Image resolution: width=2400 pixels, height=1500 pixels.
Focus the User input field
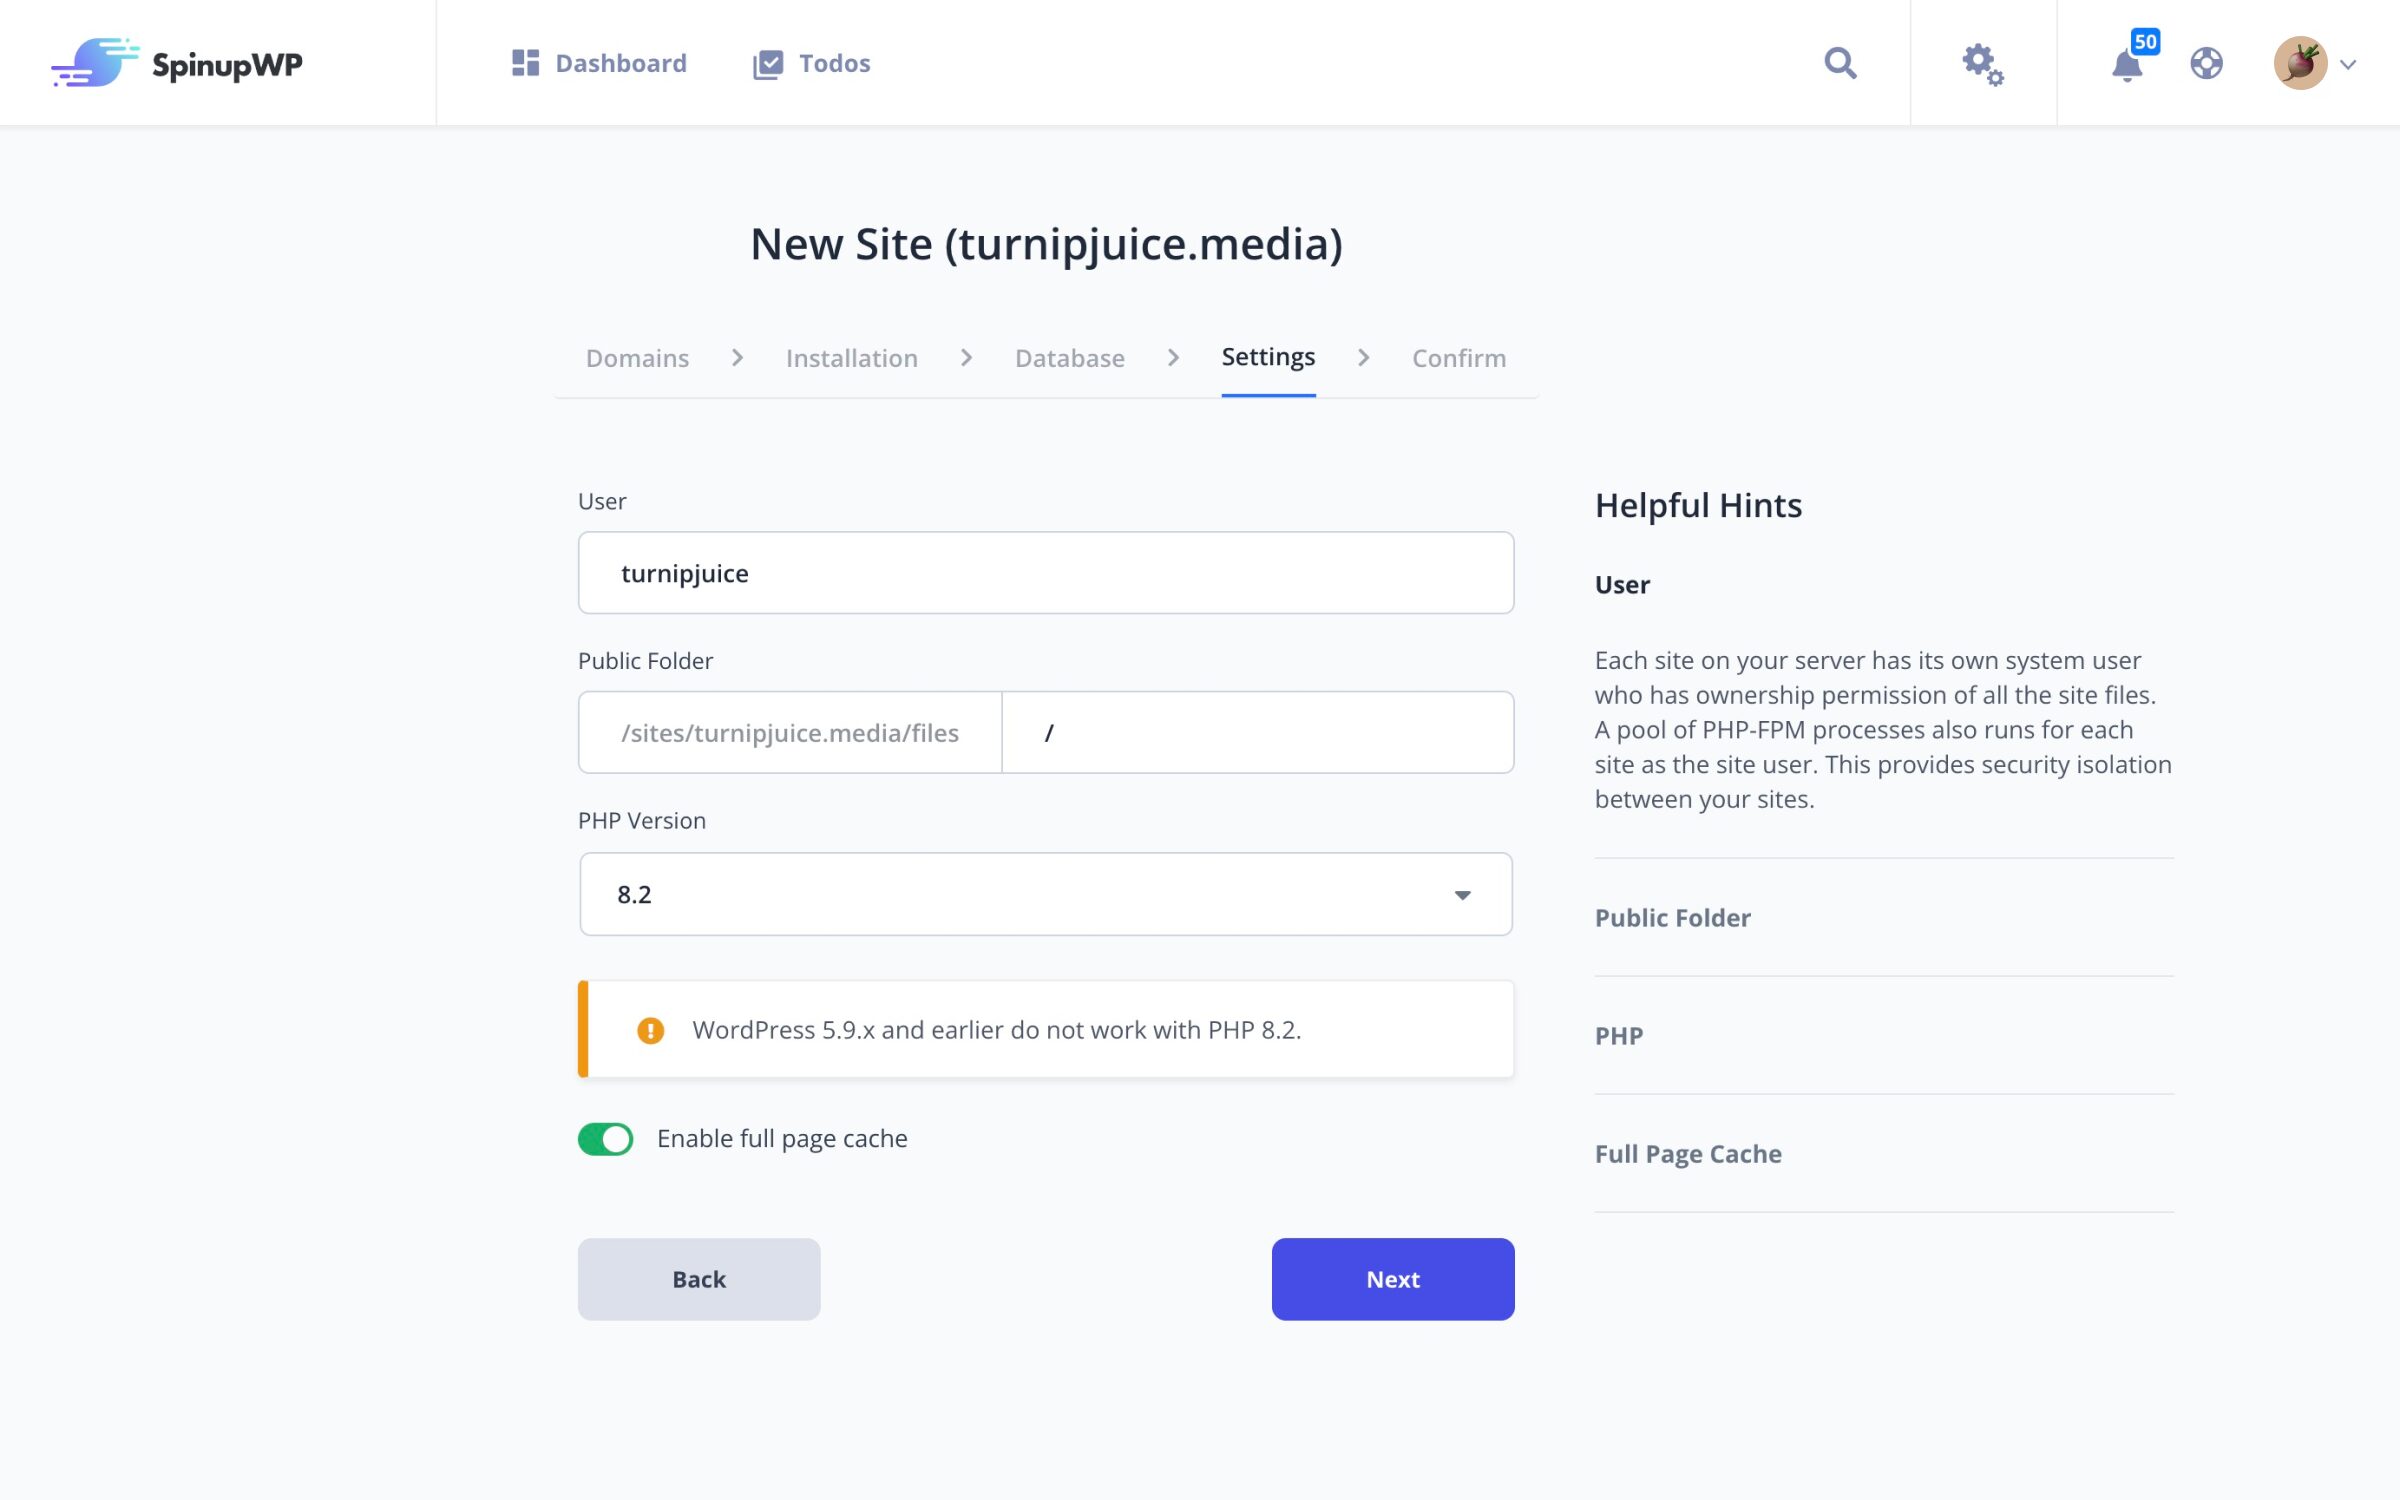pos(1046,573)
